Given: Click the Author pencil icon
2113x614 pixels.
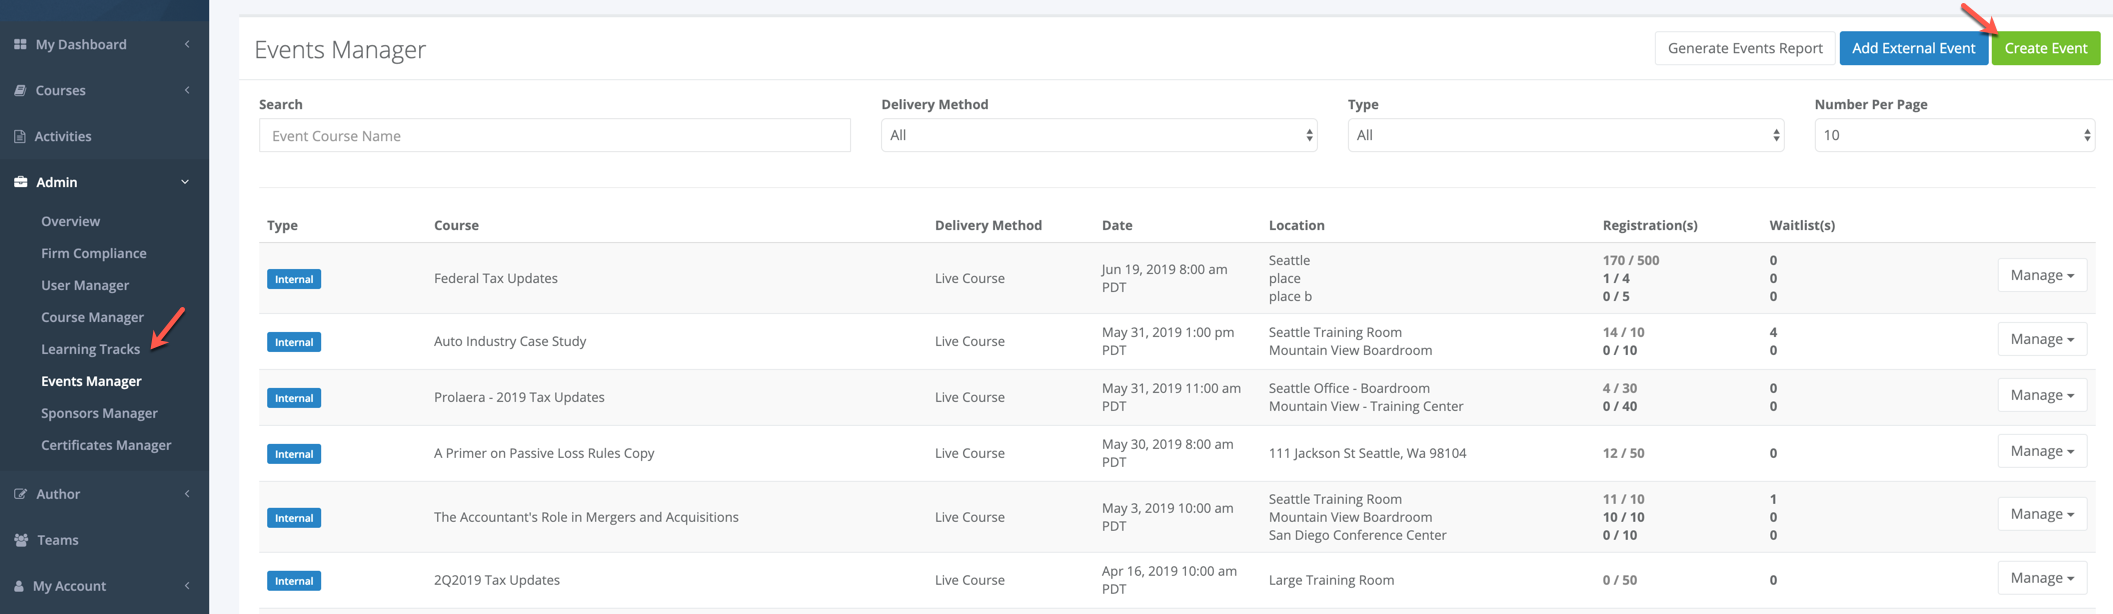Looking at the screenshot, I should tap(20, 494).
